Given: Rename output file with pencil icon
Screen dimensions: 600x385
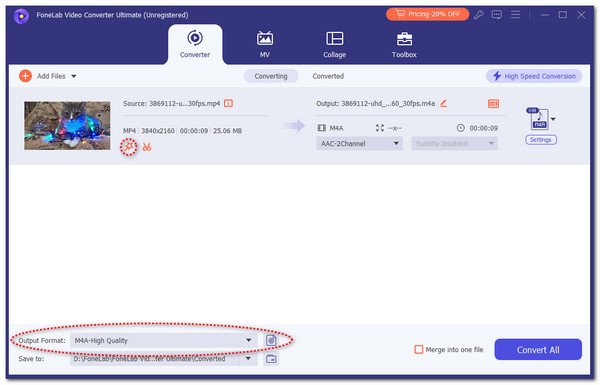Looking at the screenshot, I should (x=443, y=103).
